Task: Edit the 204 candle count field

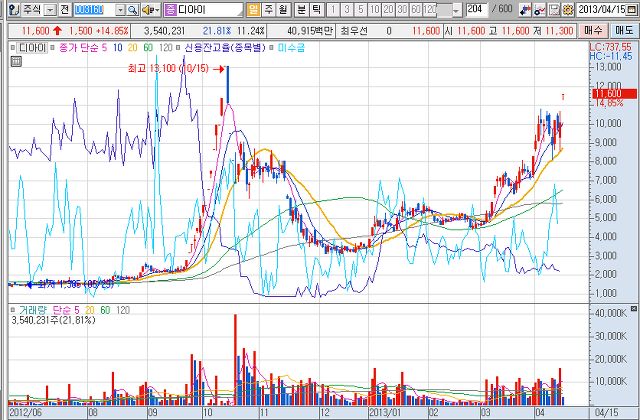Action: pyautogui.click(x=476, y=10)
